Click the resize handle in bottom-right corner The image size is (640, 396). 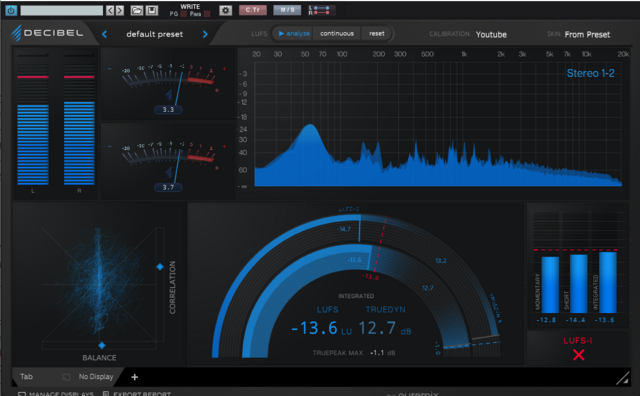coord(623,378)
